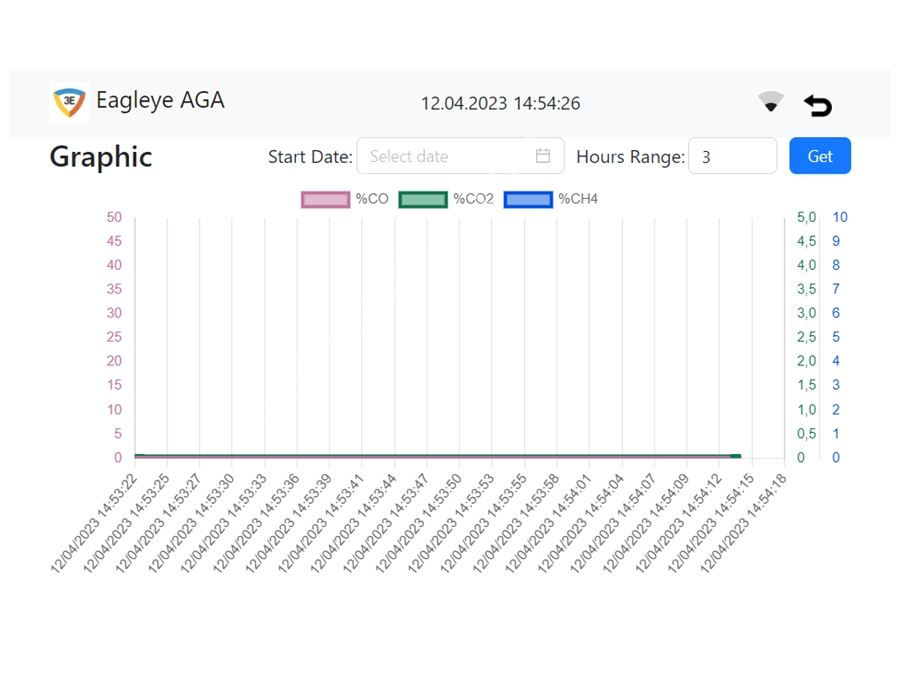This screenshot has width=900, height=675.
Task: Click the green data point at line end
Action: [735, 456]
